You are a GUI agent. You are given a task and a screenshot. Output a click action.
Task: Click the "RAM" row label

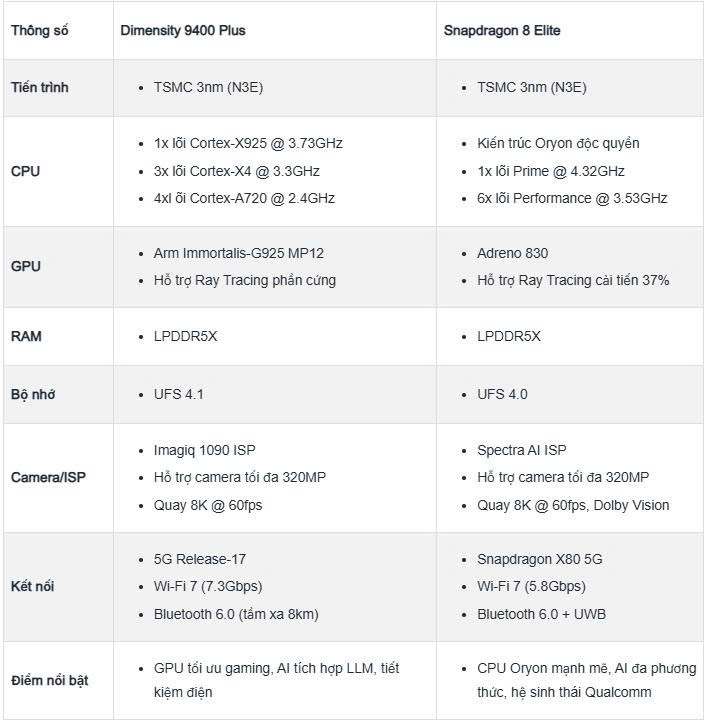(27, 336)
